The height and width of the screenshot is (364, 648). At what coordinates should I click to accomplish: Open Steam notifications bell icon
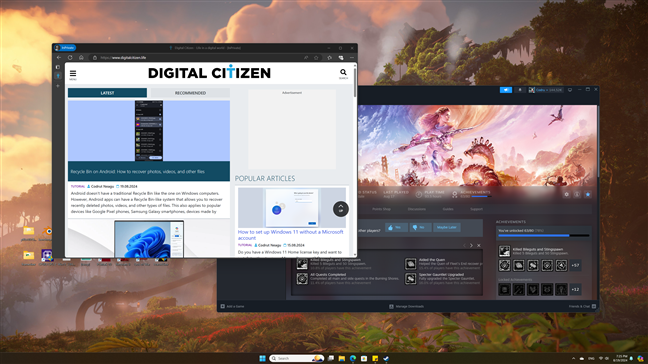point(519,90)
